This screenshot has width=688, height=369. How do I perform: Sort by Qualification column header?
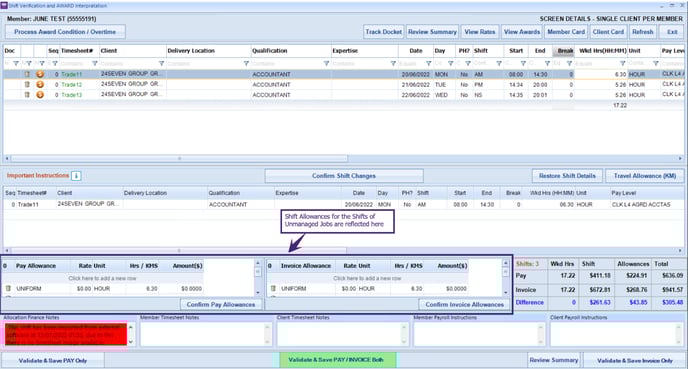pos(291,51)
